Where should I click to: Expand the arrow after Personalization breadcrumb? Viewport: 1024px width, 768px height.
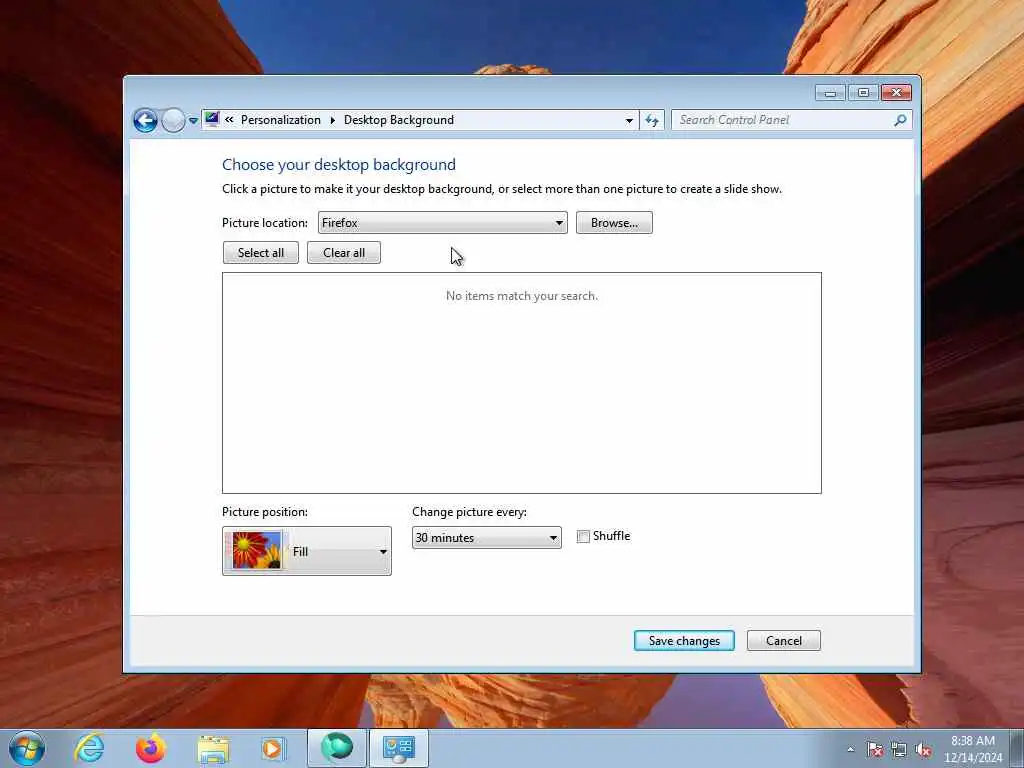pos(332,120)
